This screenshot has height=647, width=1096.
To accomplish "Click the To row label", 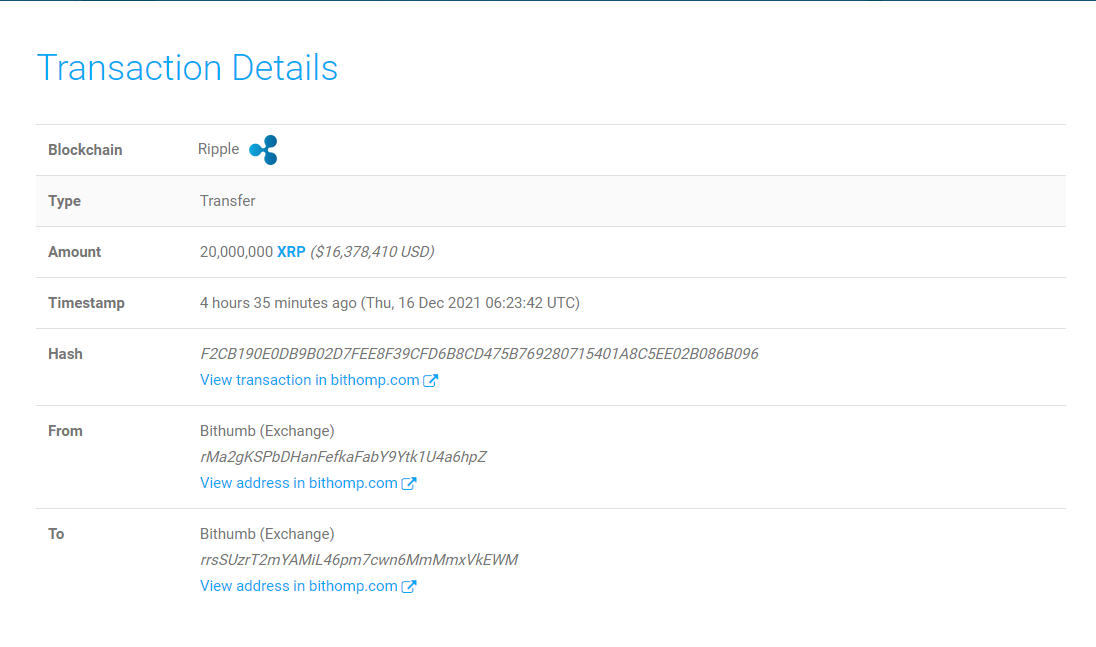I will (56, 534).
